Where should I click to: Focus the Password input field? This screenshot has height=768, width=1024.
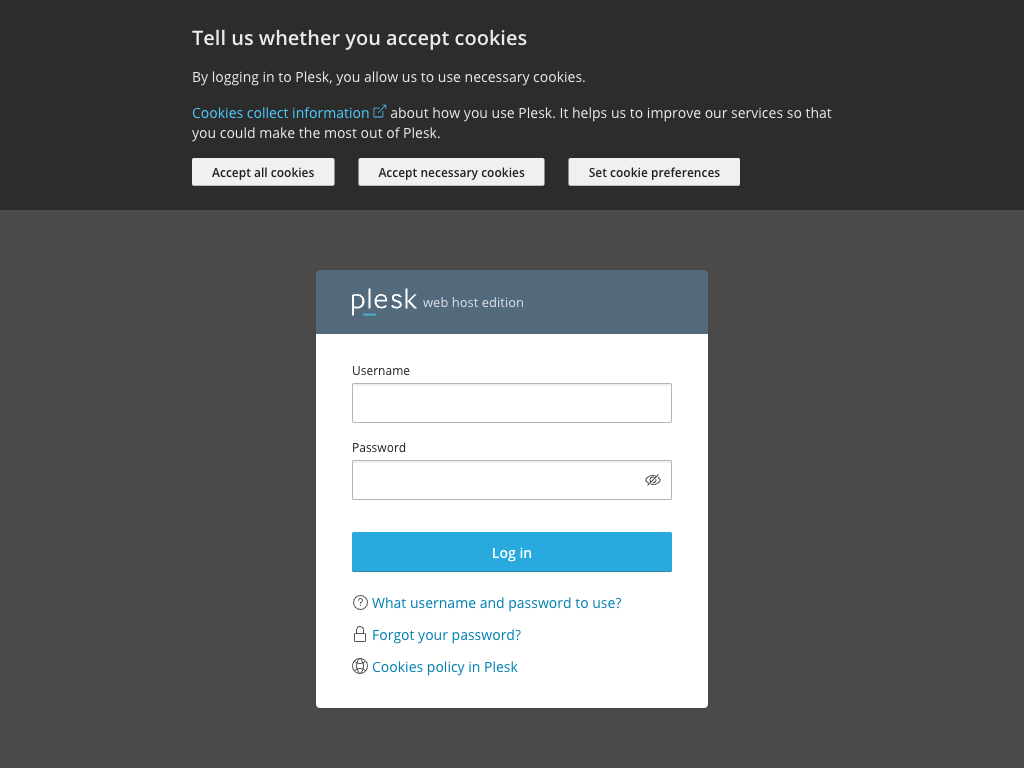coord(495,480)
